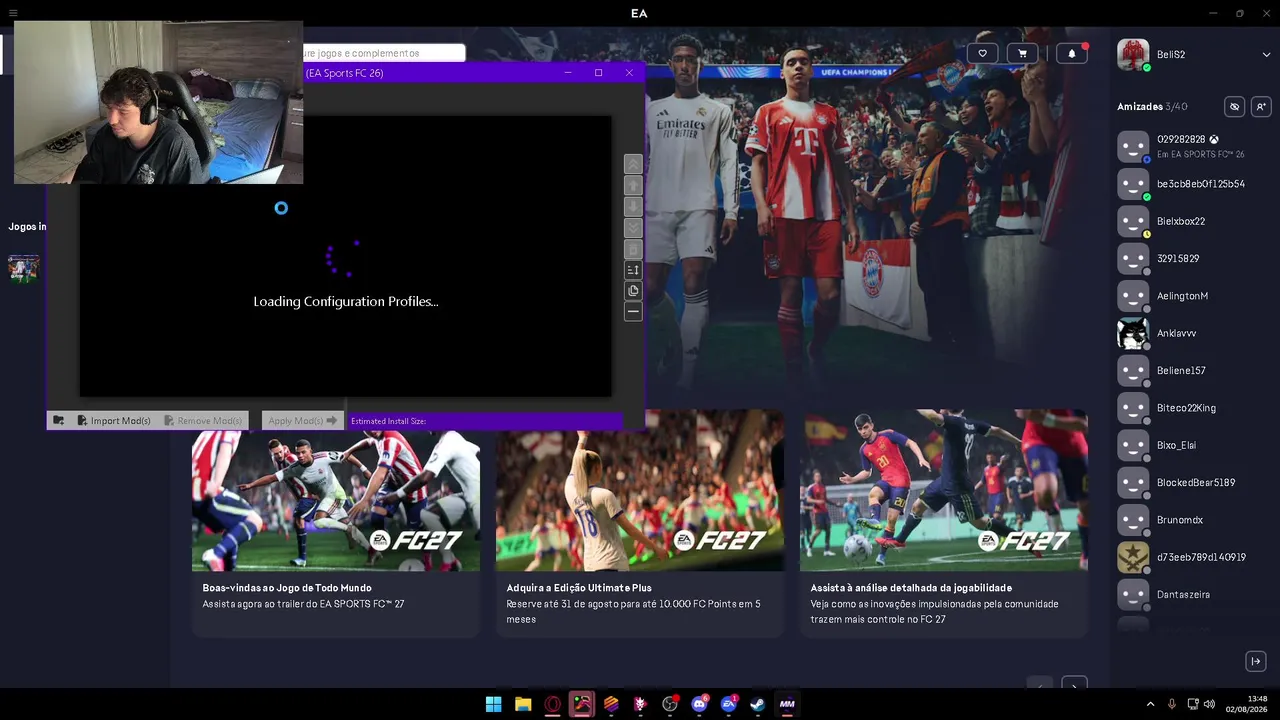
Task: Click the greyed-out delete icon in mod manager
Action: click(633, 249)
